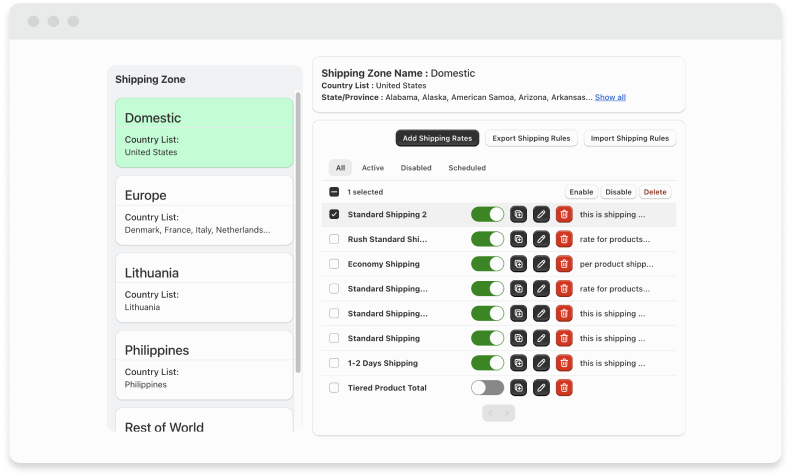Switch to the Scheduled tab

[467, 168]
